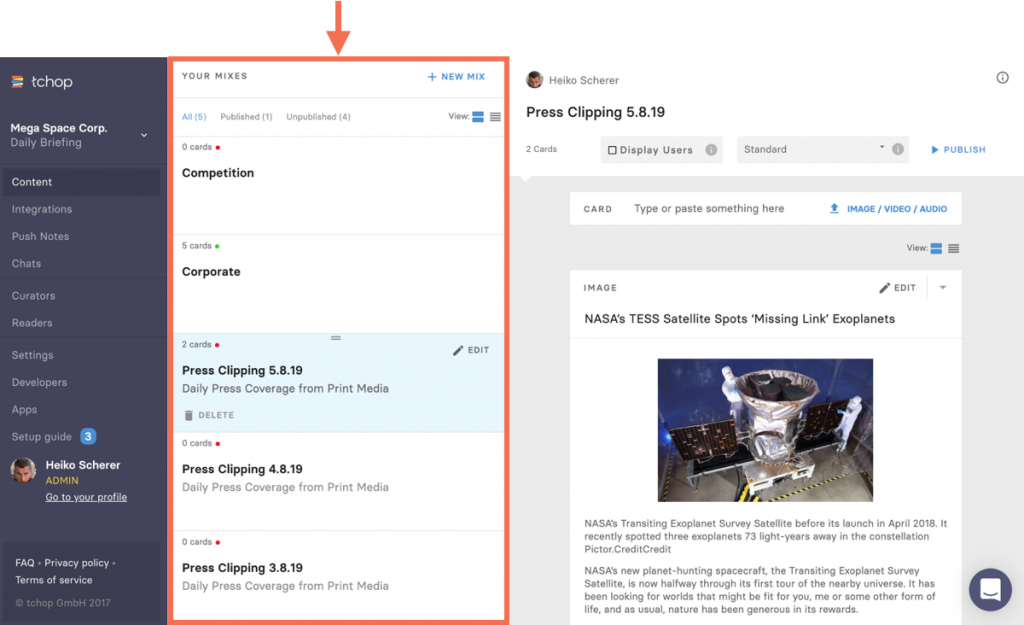The height and width of the screenshot is (625, 1024).
Task: Expand Image card options arrow
Action: click(x=942, y=287)
